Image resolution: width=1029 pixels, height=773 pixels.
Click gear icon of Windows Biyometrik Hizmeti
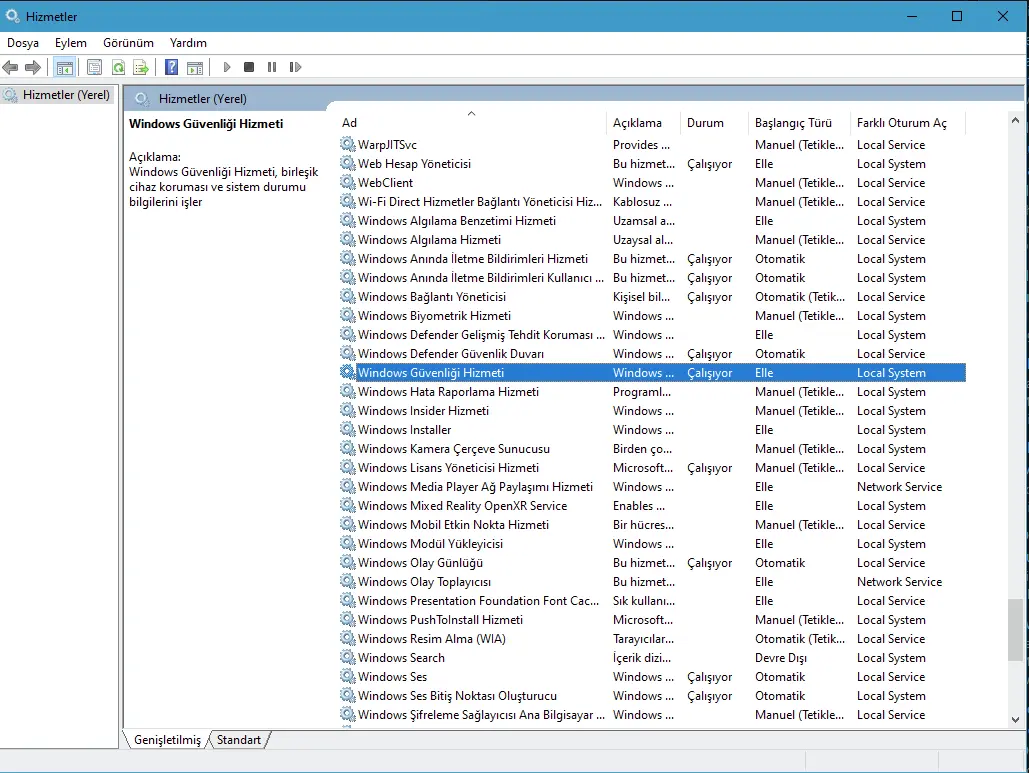coord(347,315)
